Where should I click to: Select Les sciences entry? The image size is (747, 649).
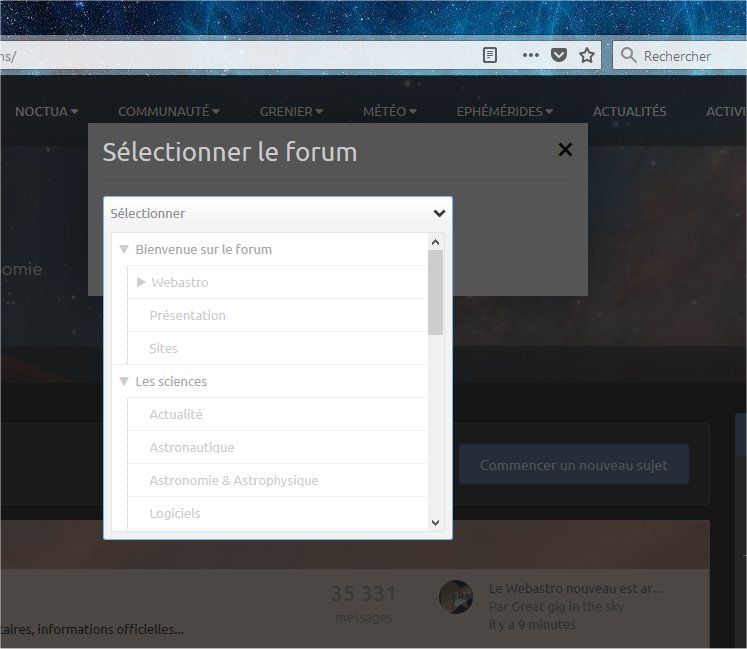[171, 381]
